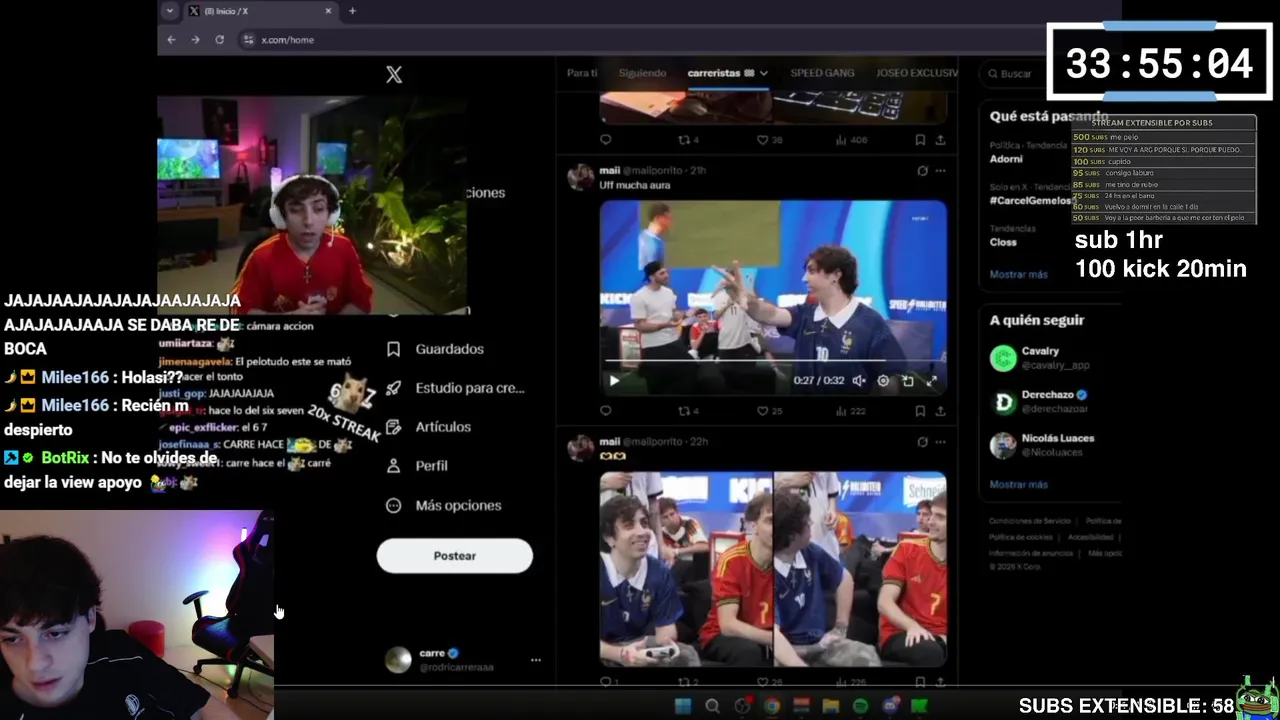Reply to the Uff mucha aura post
The height and width of the screenshot is (720, 1280).
[605, 411]
